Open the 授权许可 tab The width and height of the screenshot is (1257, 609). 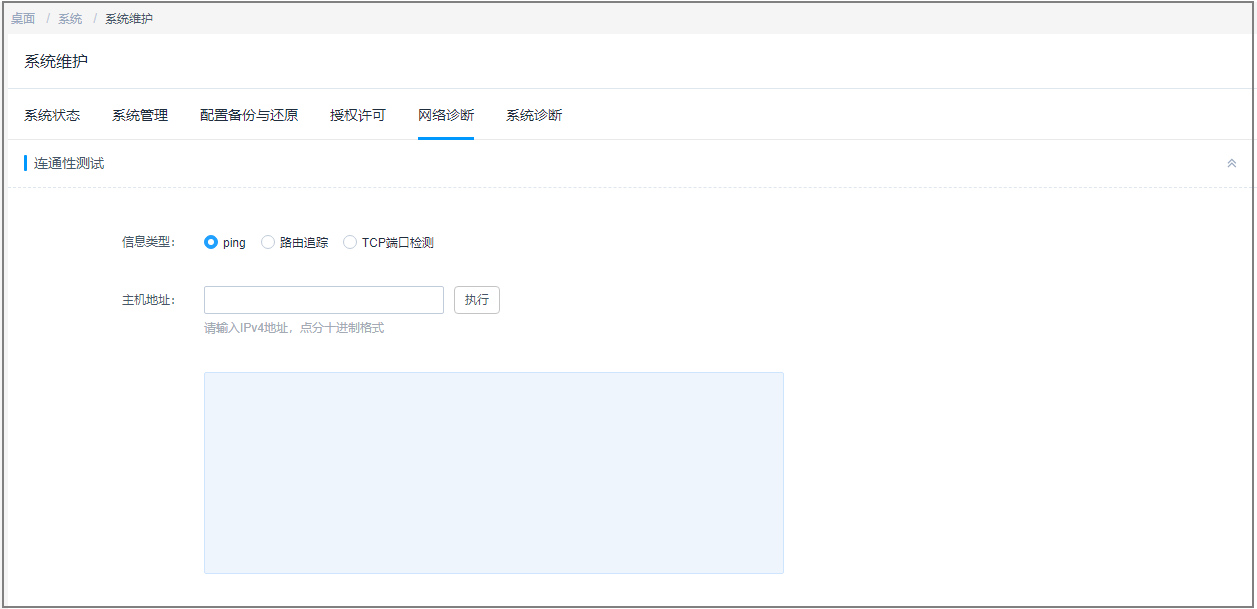click(x=358, y=115)
